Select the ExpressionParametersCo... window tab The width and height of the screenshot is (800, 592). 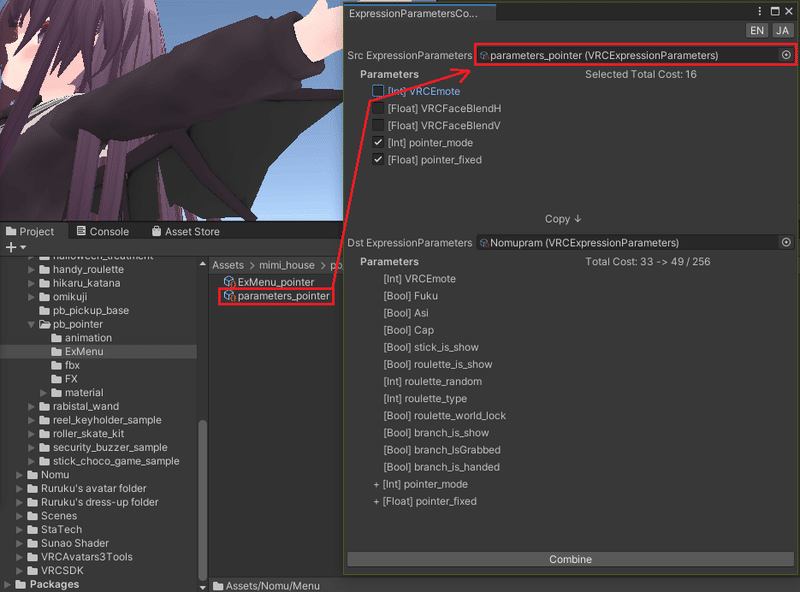419,13
